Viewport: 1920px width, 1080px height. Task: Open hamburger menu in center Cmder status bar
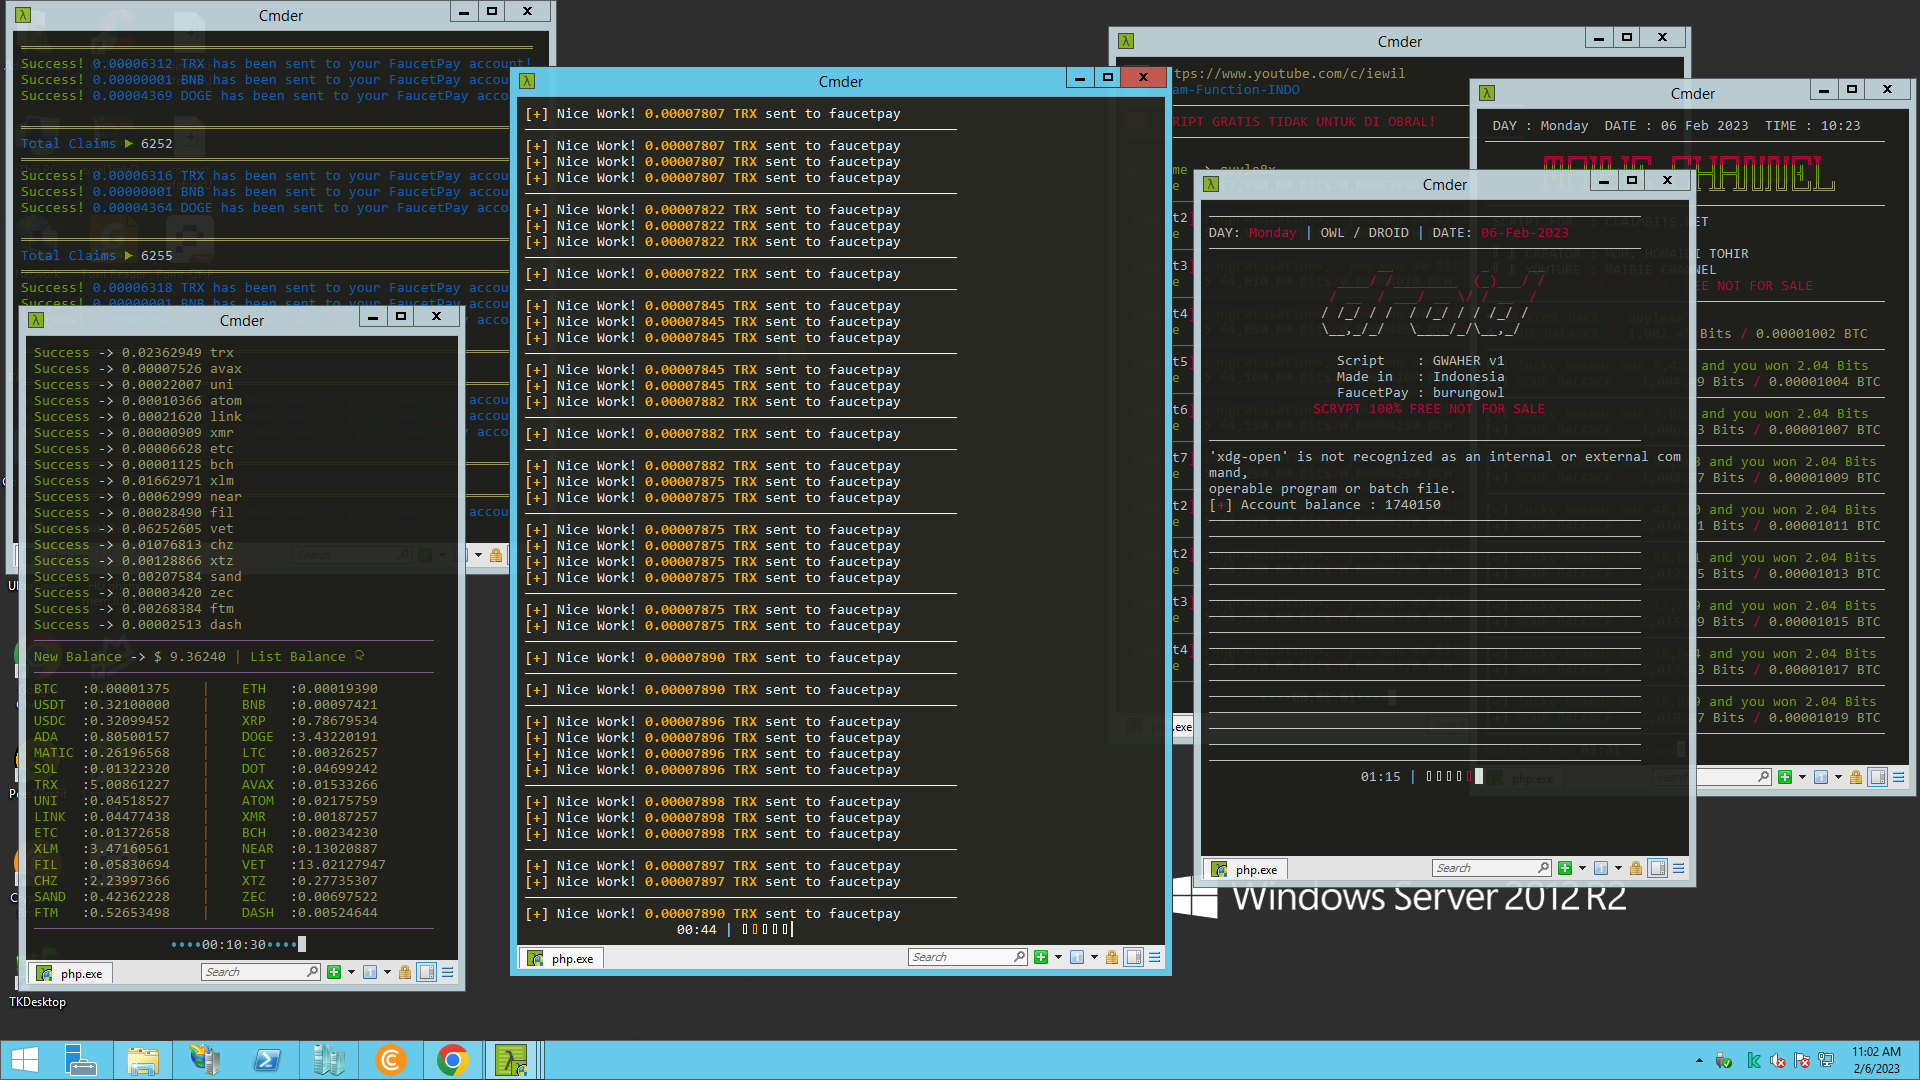point(1155,958)
